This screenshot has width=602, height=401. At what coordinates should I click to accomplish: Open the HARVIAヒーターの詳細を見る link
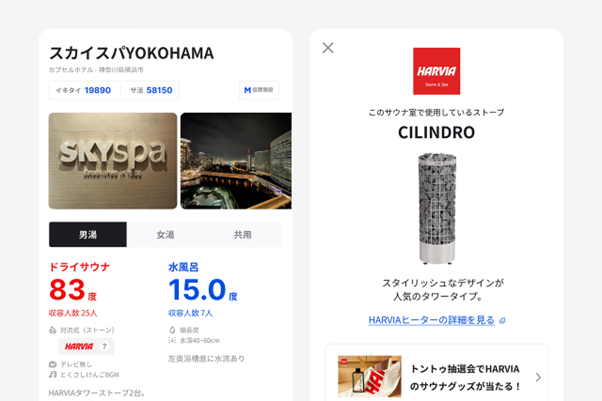click(432, 320)
